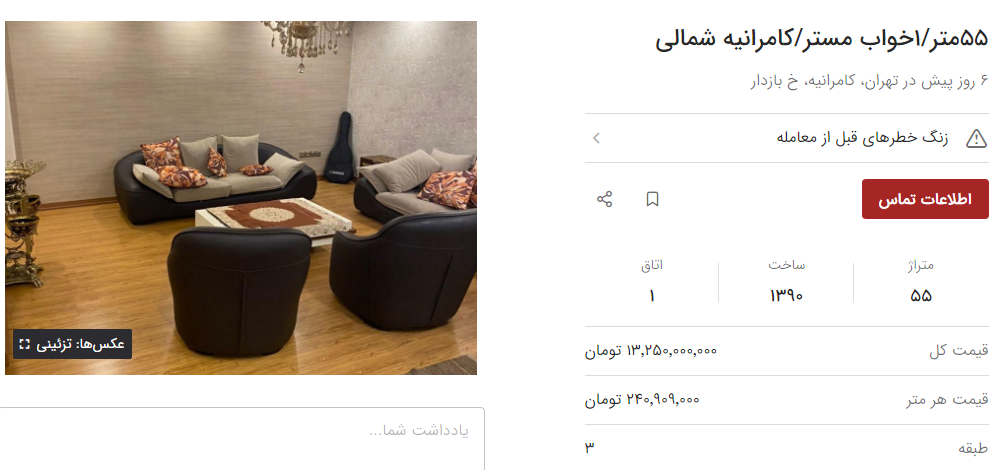Bookmark this listing with the bookmark icon
The width and height of the screenshot is (999, 470).
(x=652, y=199)
